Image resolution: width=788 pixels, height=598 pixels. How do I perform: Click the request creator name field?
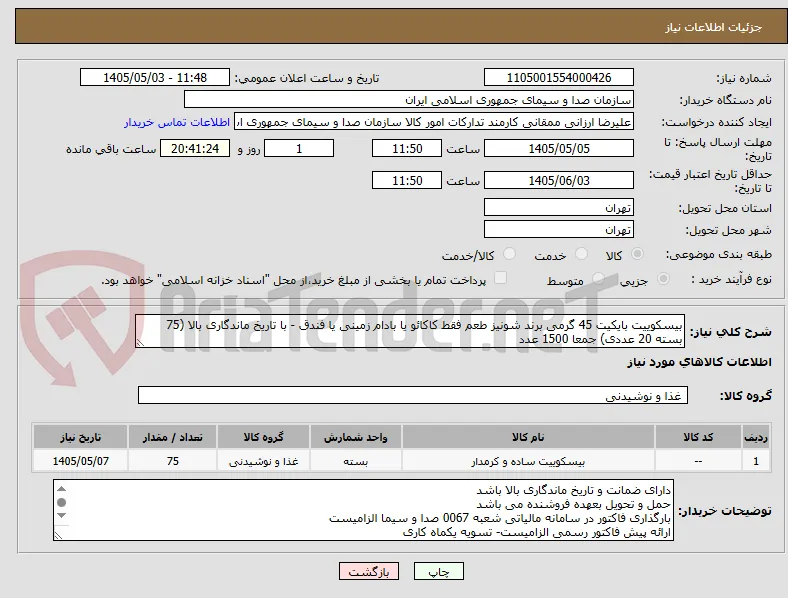point(434,122)
